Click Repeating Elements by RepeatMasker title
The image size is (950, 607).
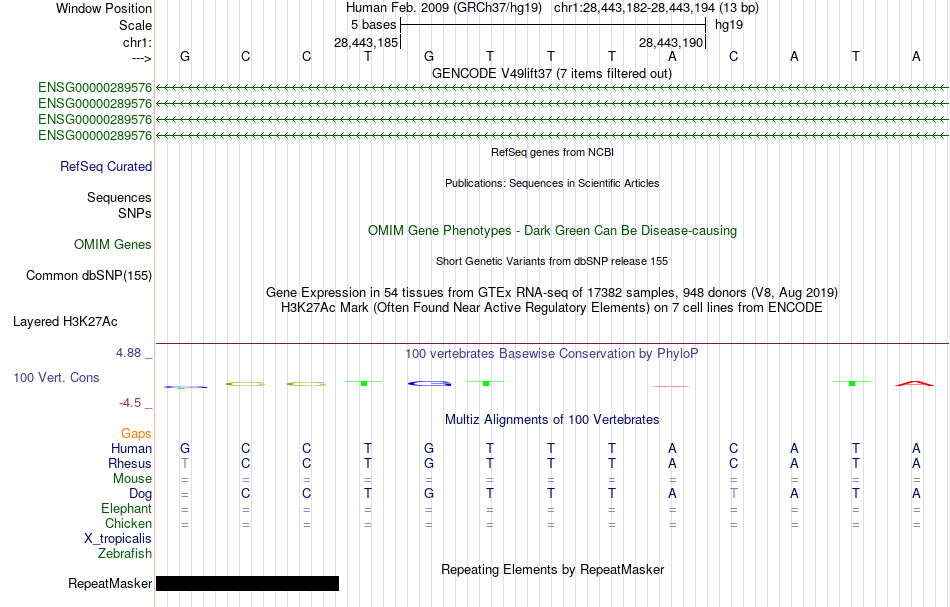[552, 569]
